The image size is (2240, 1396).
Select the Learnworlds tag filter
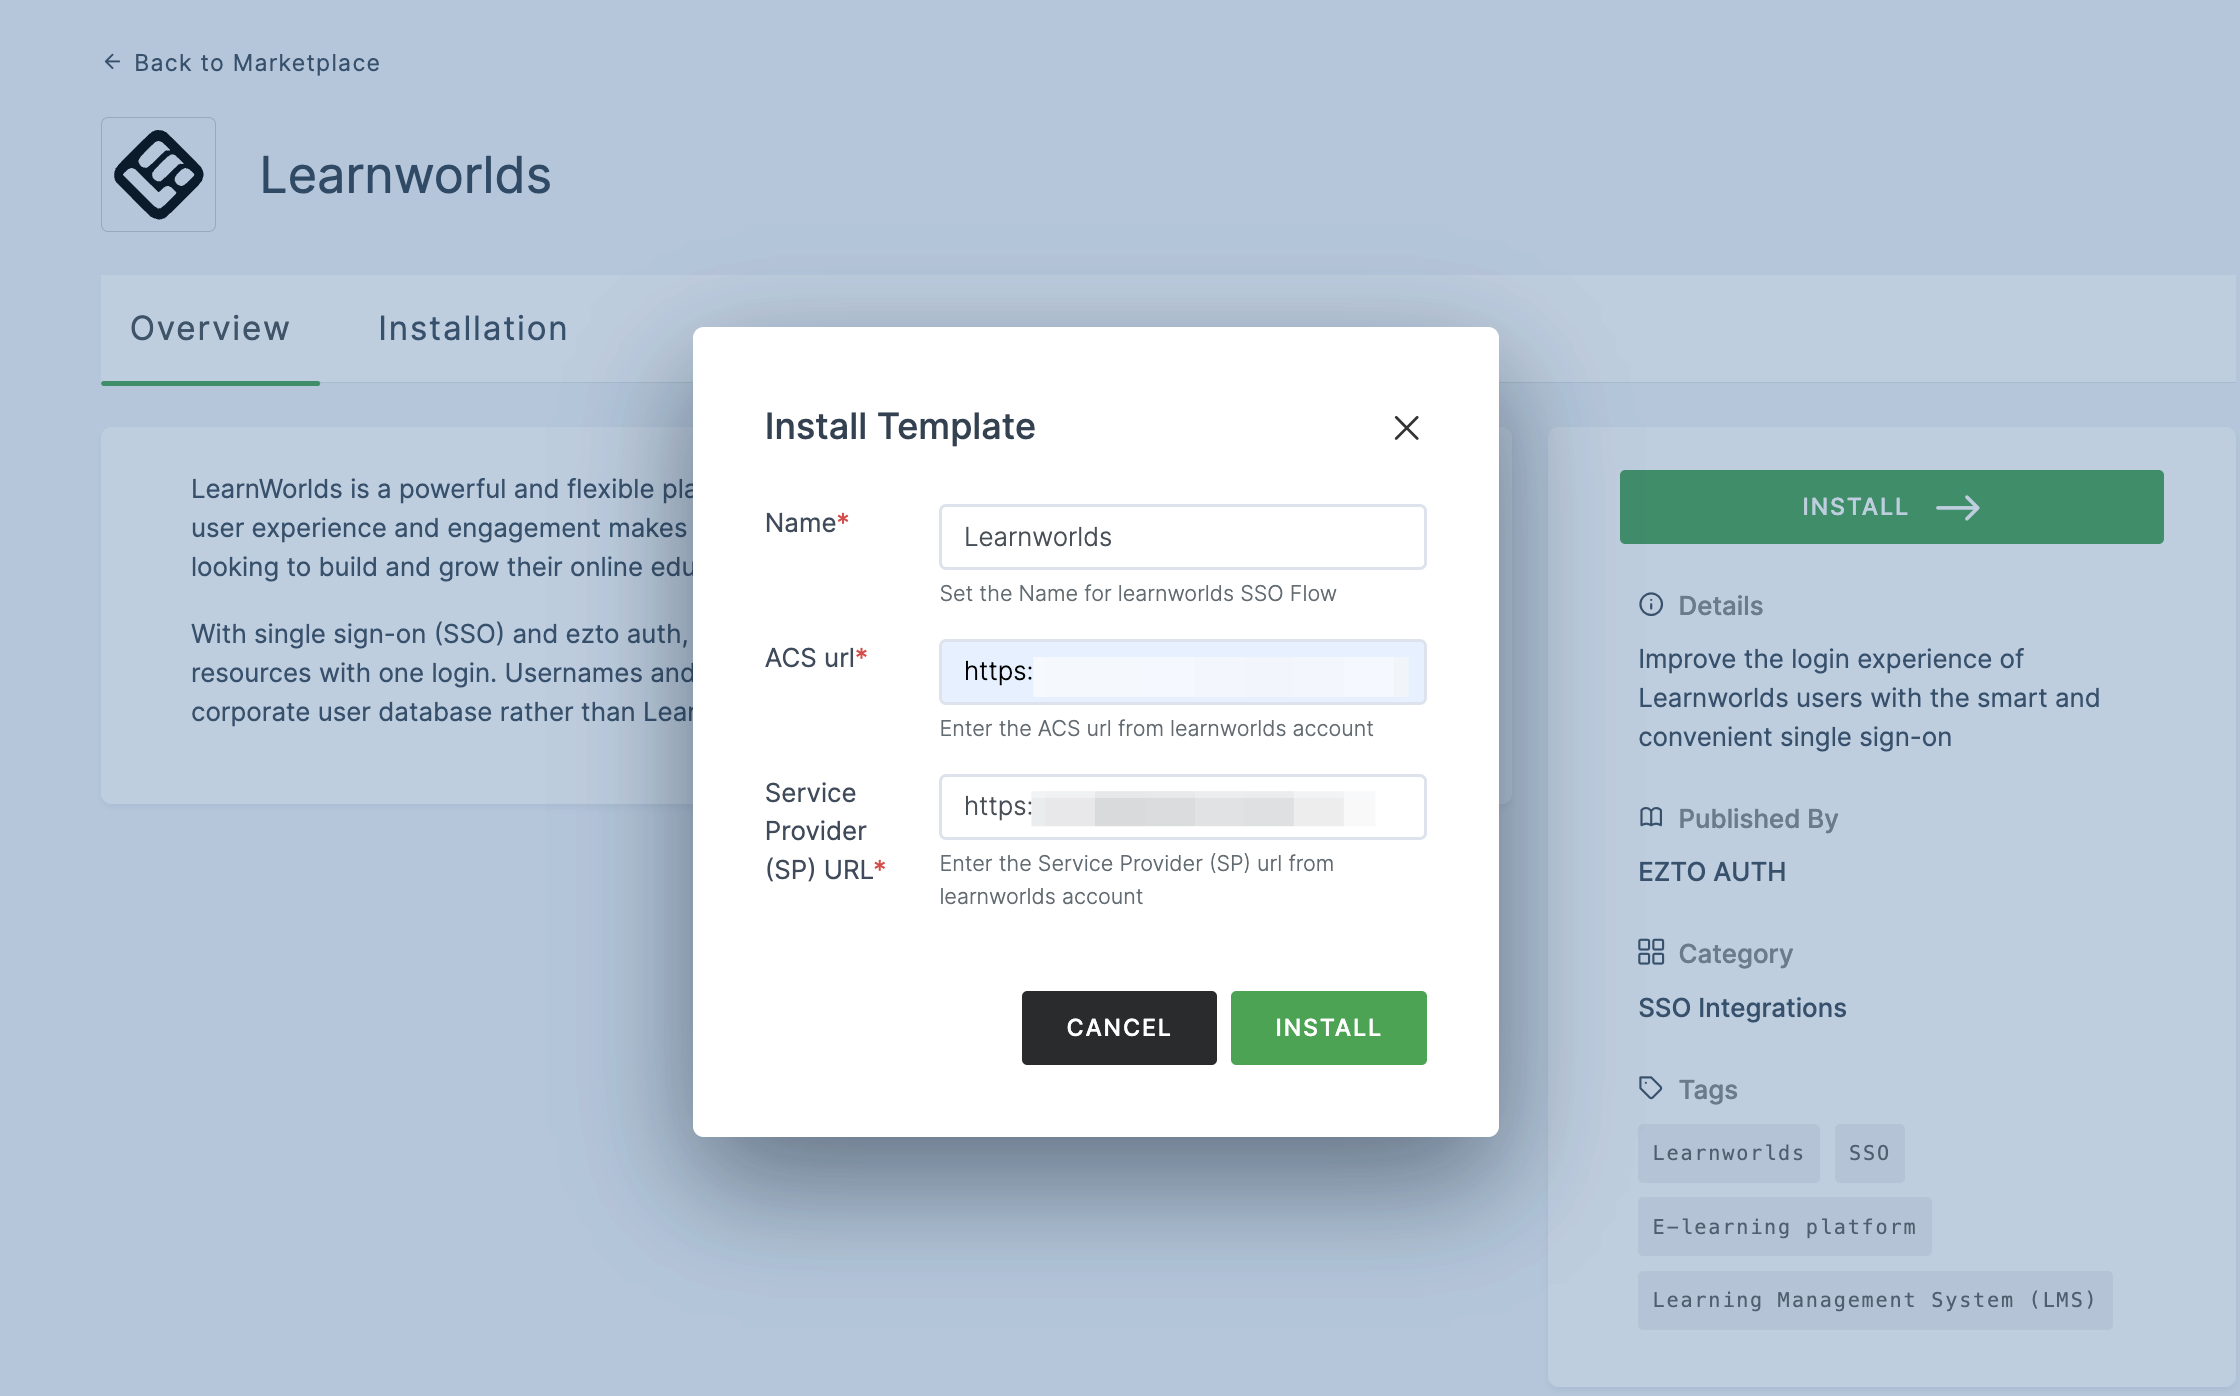point(1727,1152)
